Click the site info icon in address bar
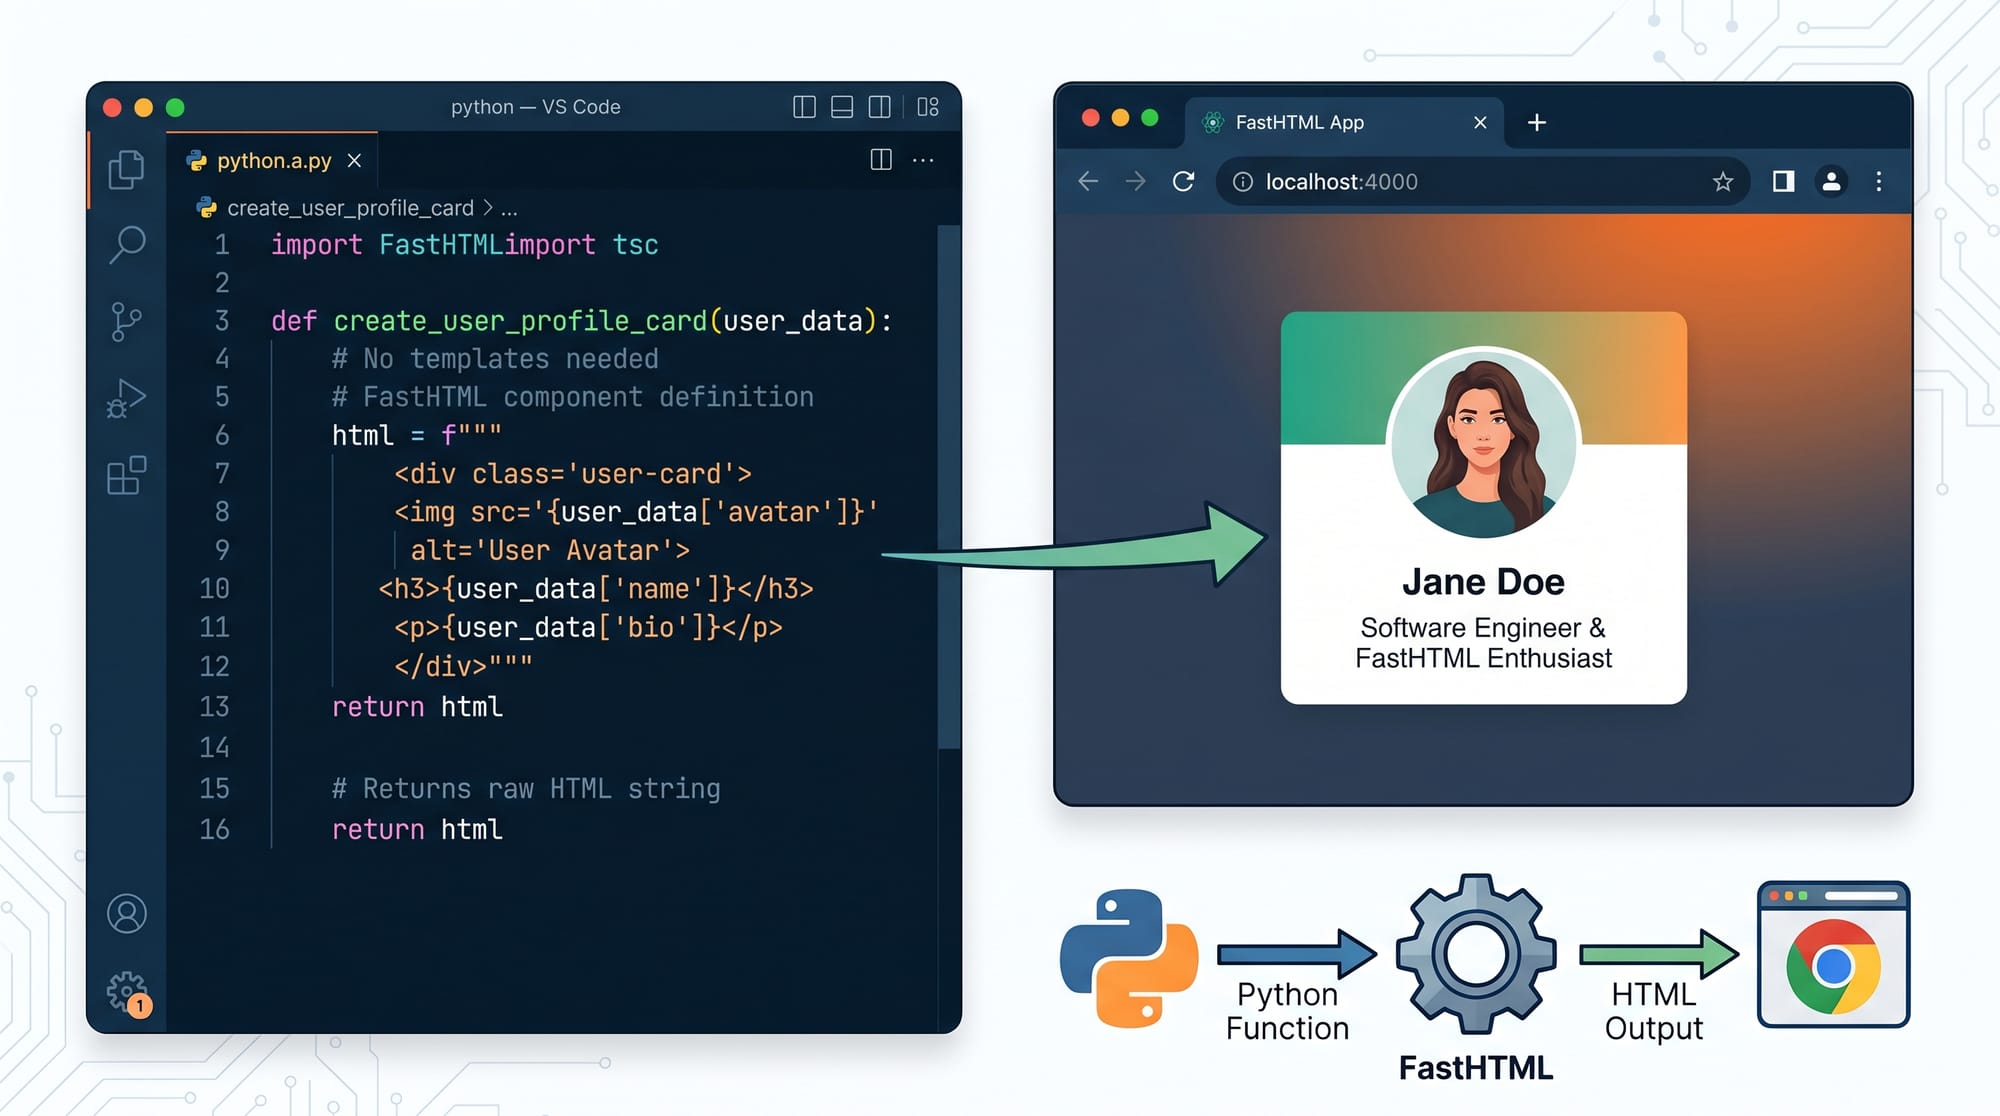This screenshot has width=2000, height=1116. [x=1242, y=181]
